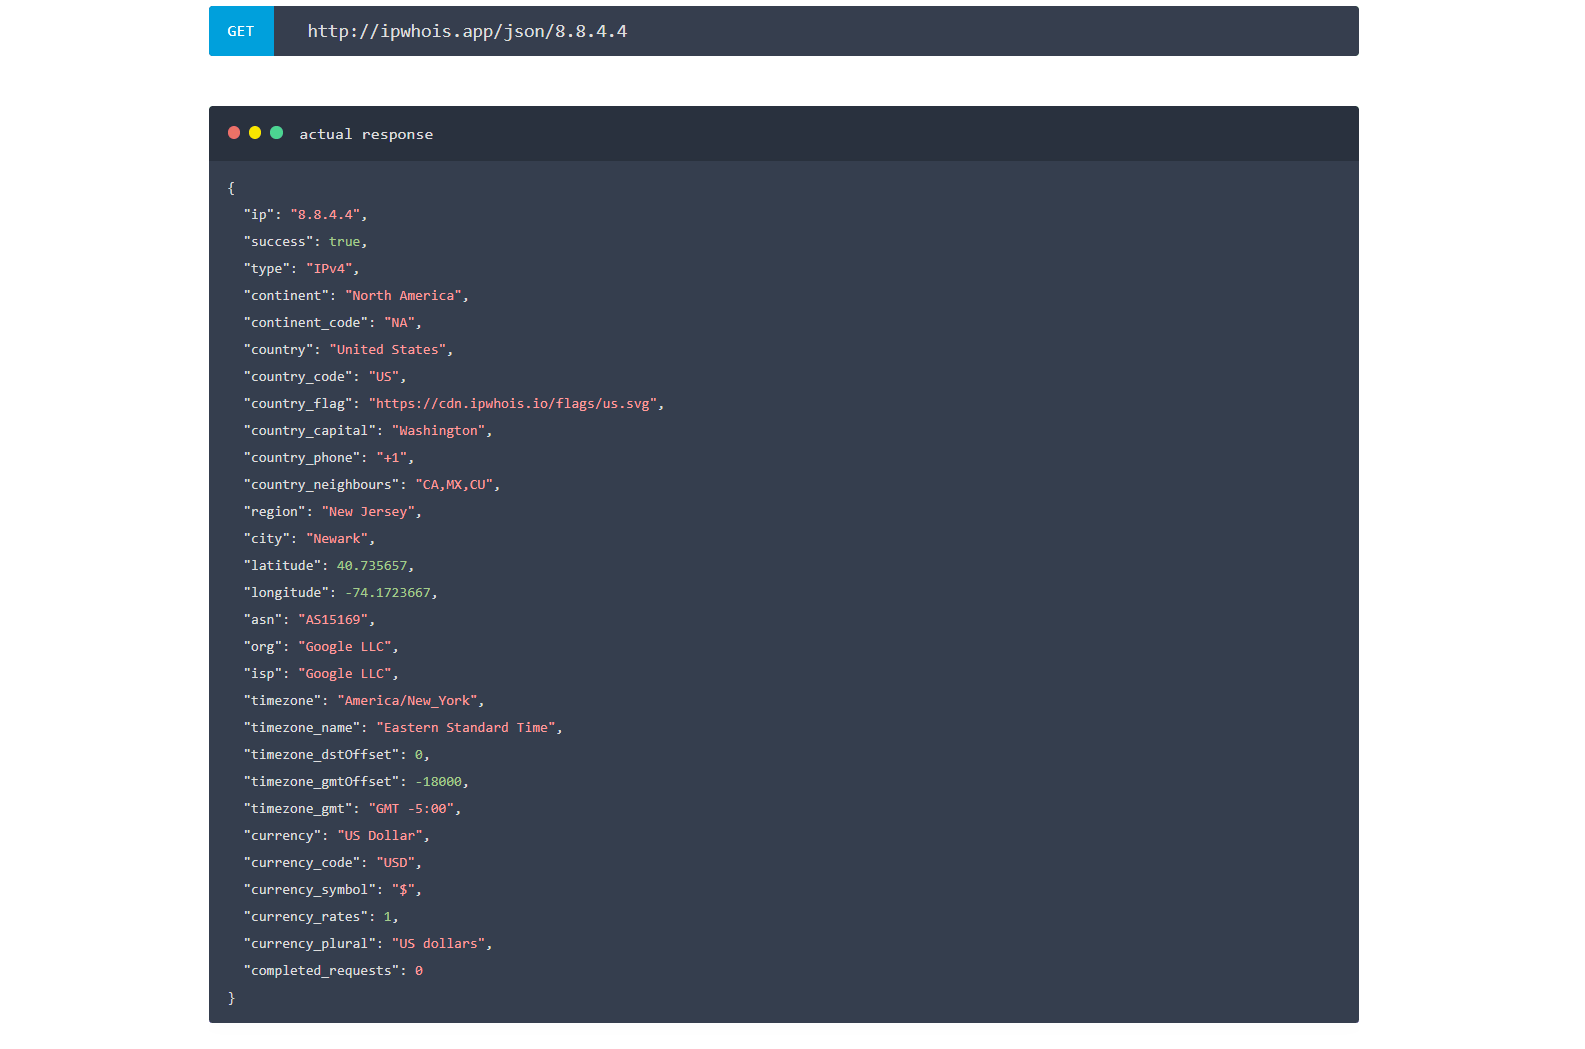
Task: Click the "currency_symbol" key name
Action: tap(310, 890)
